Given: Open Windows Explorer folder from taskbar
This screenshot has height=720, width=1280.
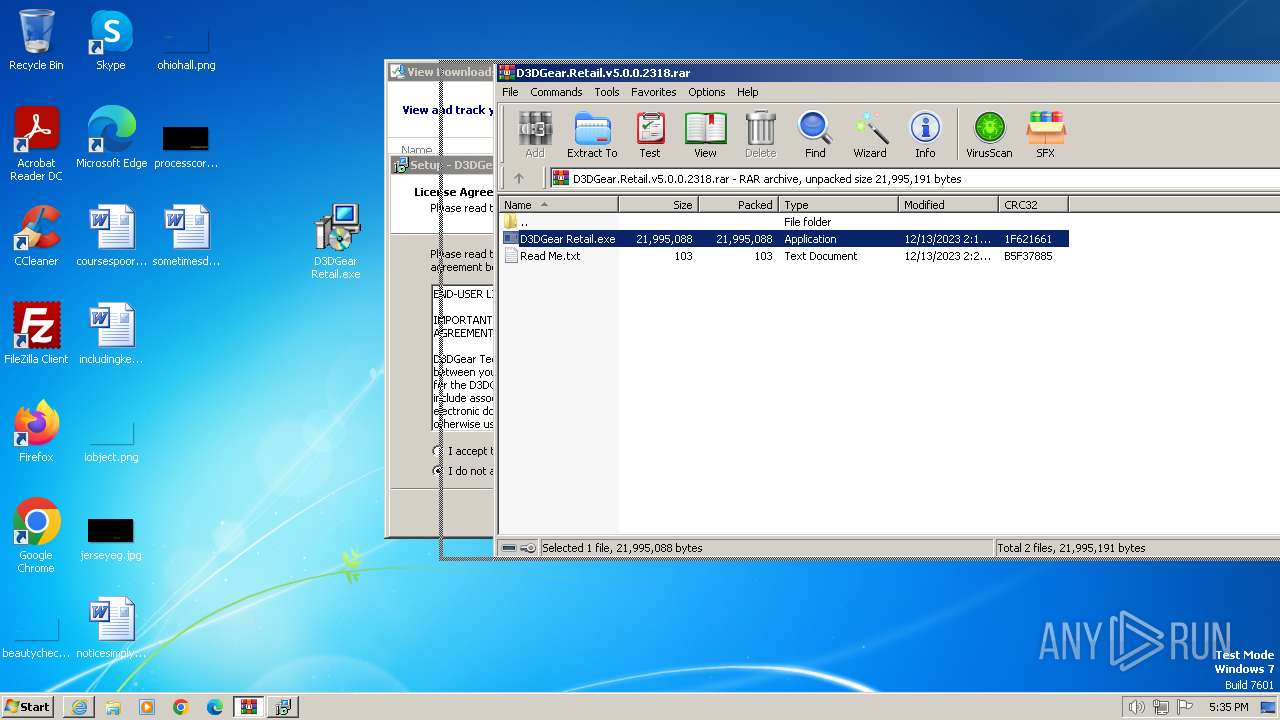Looking at the screenshot, I should click(x=113, y=707).
